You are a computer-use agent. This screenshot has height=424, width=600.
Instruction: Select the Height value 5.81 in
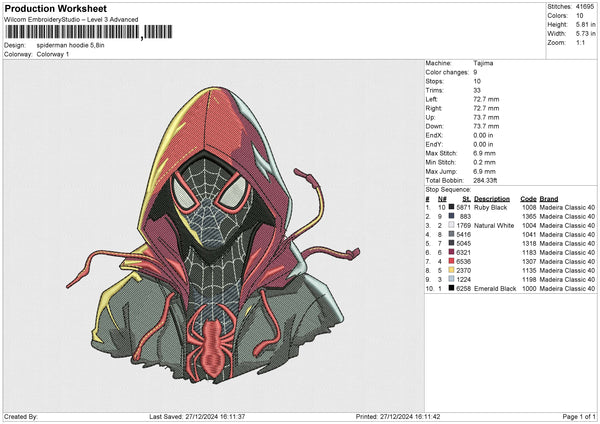coord(586,24)
